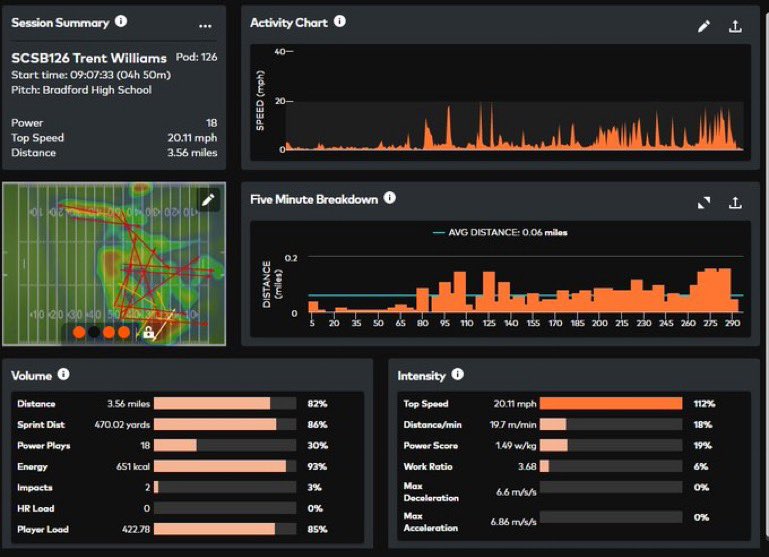Click the Activity Chart info icon
Image resolution: width=769 pixels, height=557 pixels.
tap(340, 21)
